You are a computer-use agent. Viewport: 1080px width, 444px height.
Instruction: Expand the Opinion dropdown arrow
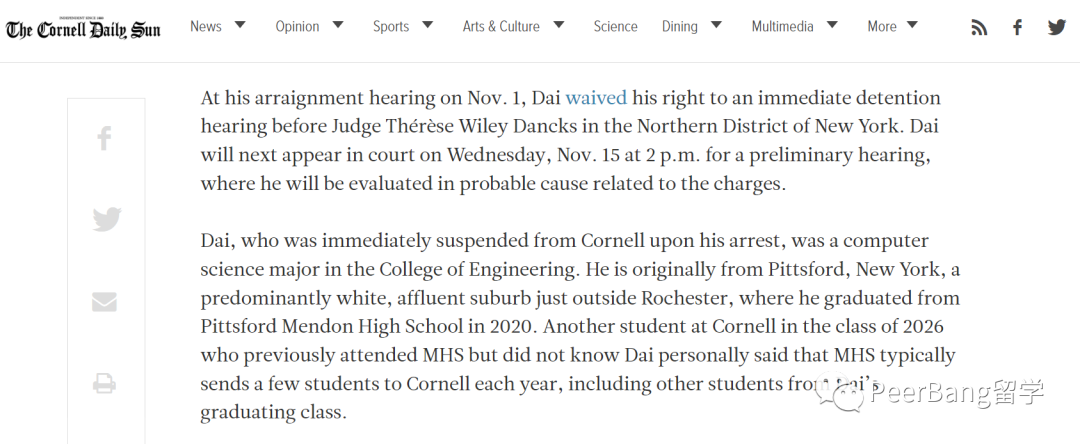click(x=338, y=25)
